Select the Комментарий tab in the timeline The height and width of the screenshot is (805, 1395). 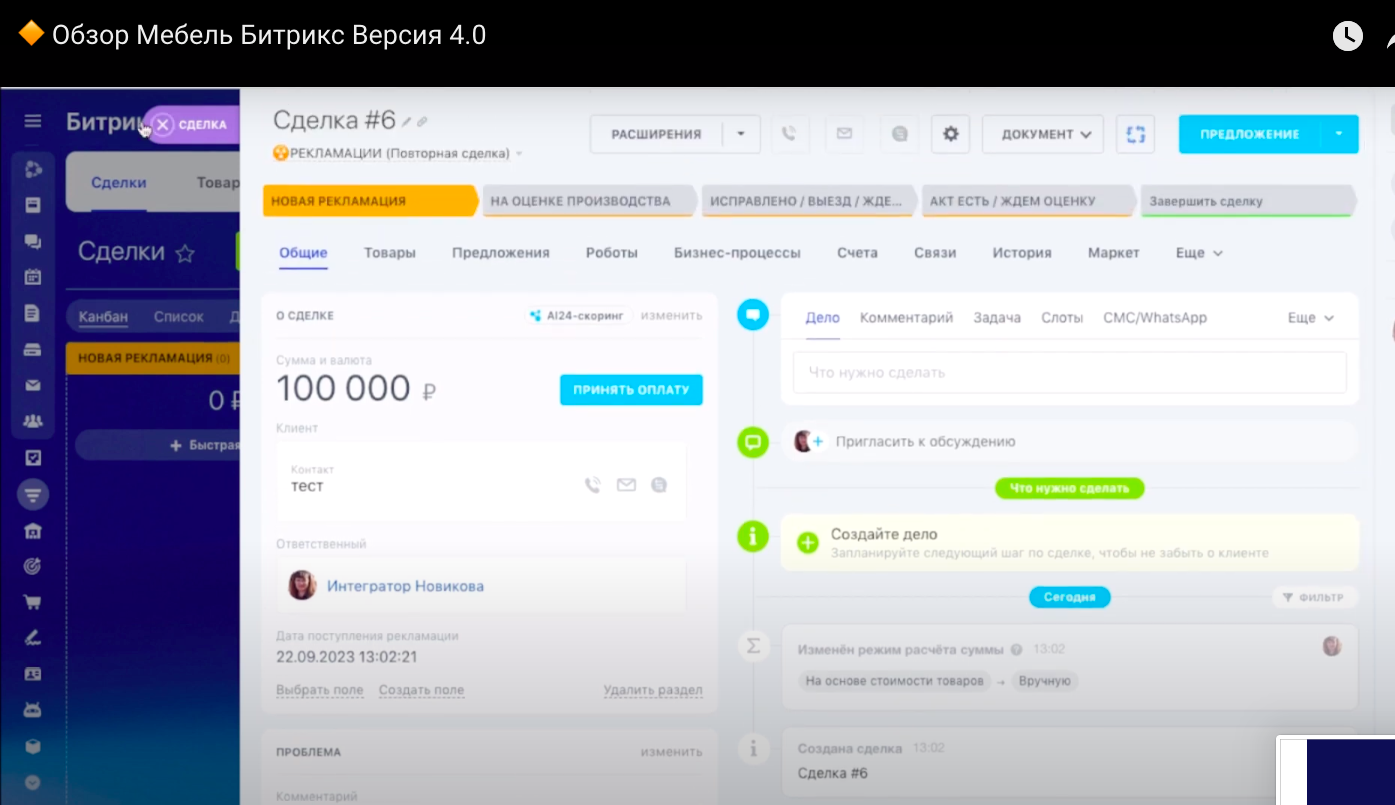click(906, 318)
